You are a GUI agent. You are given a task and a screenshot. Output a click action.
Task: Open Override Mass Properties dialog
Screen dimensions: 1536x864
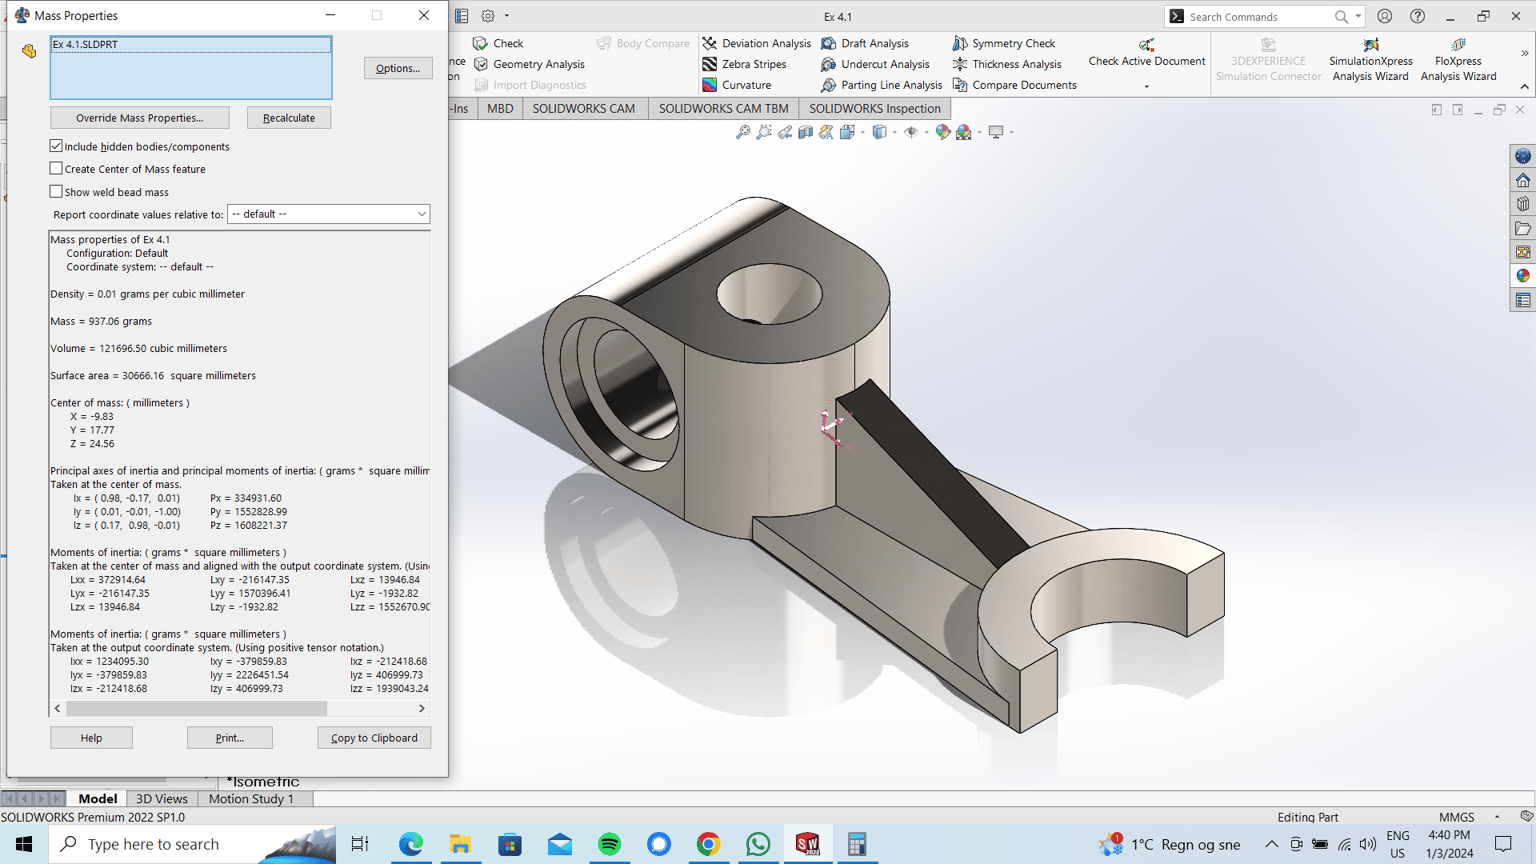coord(140,118)
